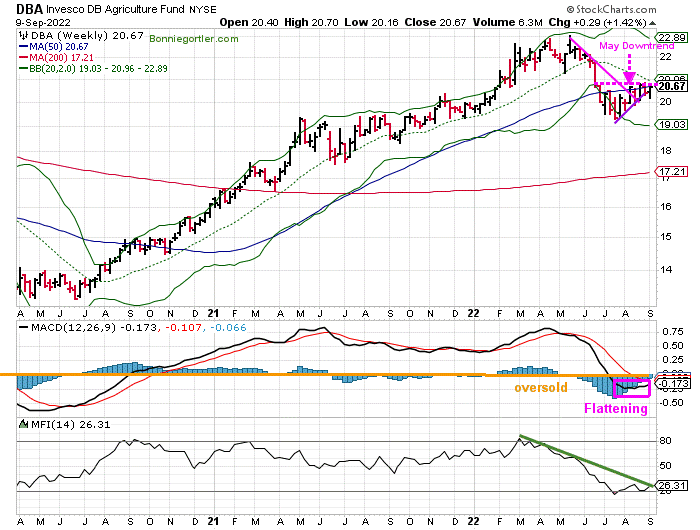Click the red MA(200) legend line
Screen dimensions: 700x530
pos(24,58)
